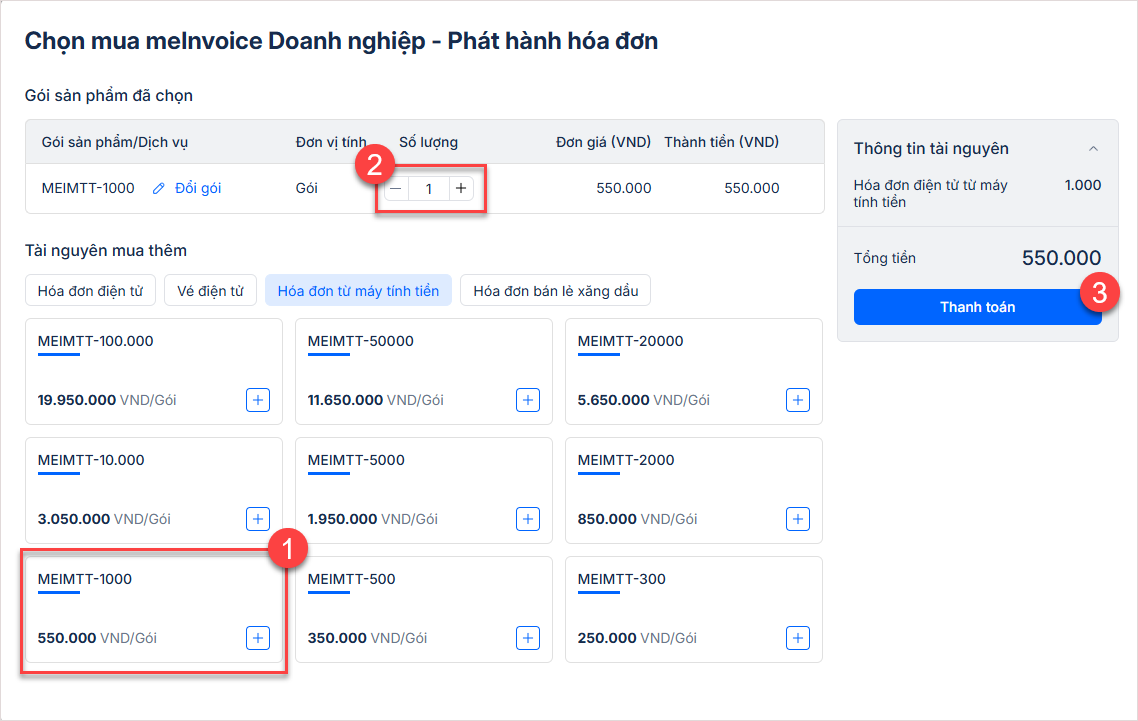Select the Hóa đơn từ máy tính tiền tab
1138x721 pixels.
(358, 291)
